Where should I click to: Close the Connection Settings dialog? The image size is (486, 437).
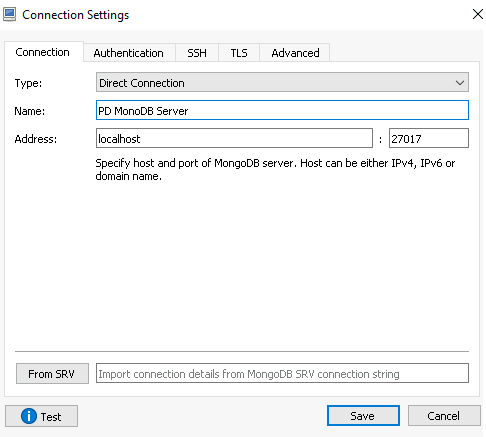478,14
